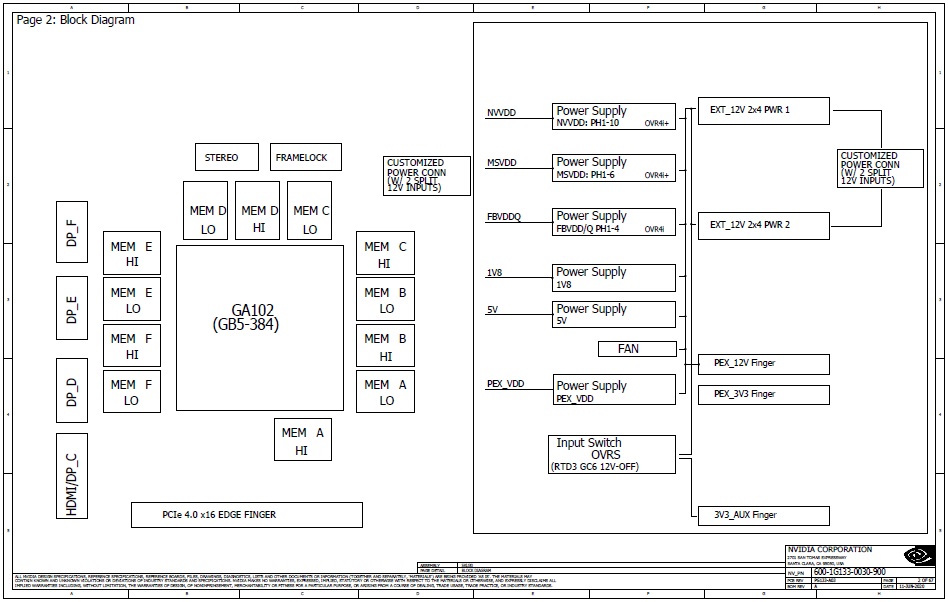Select the PCIe 4.0 x16 EDGE FINGER block
This screenshot has width=948, height=602.
(247, 515)
